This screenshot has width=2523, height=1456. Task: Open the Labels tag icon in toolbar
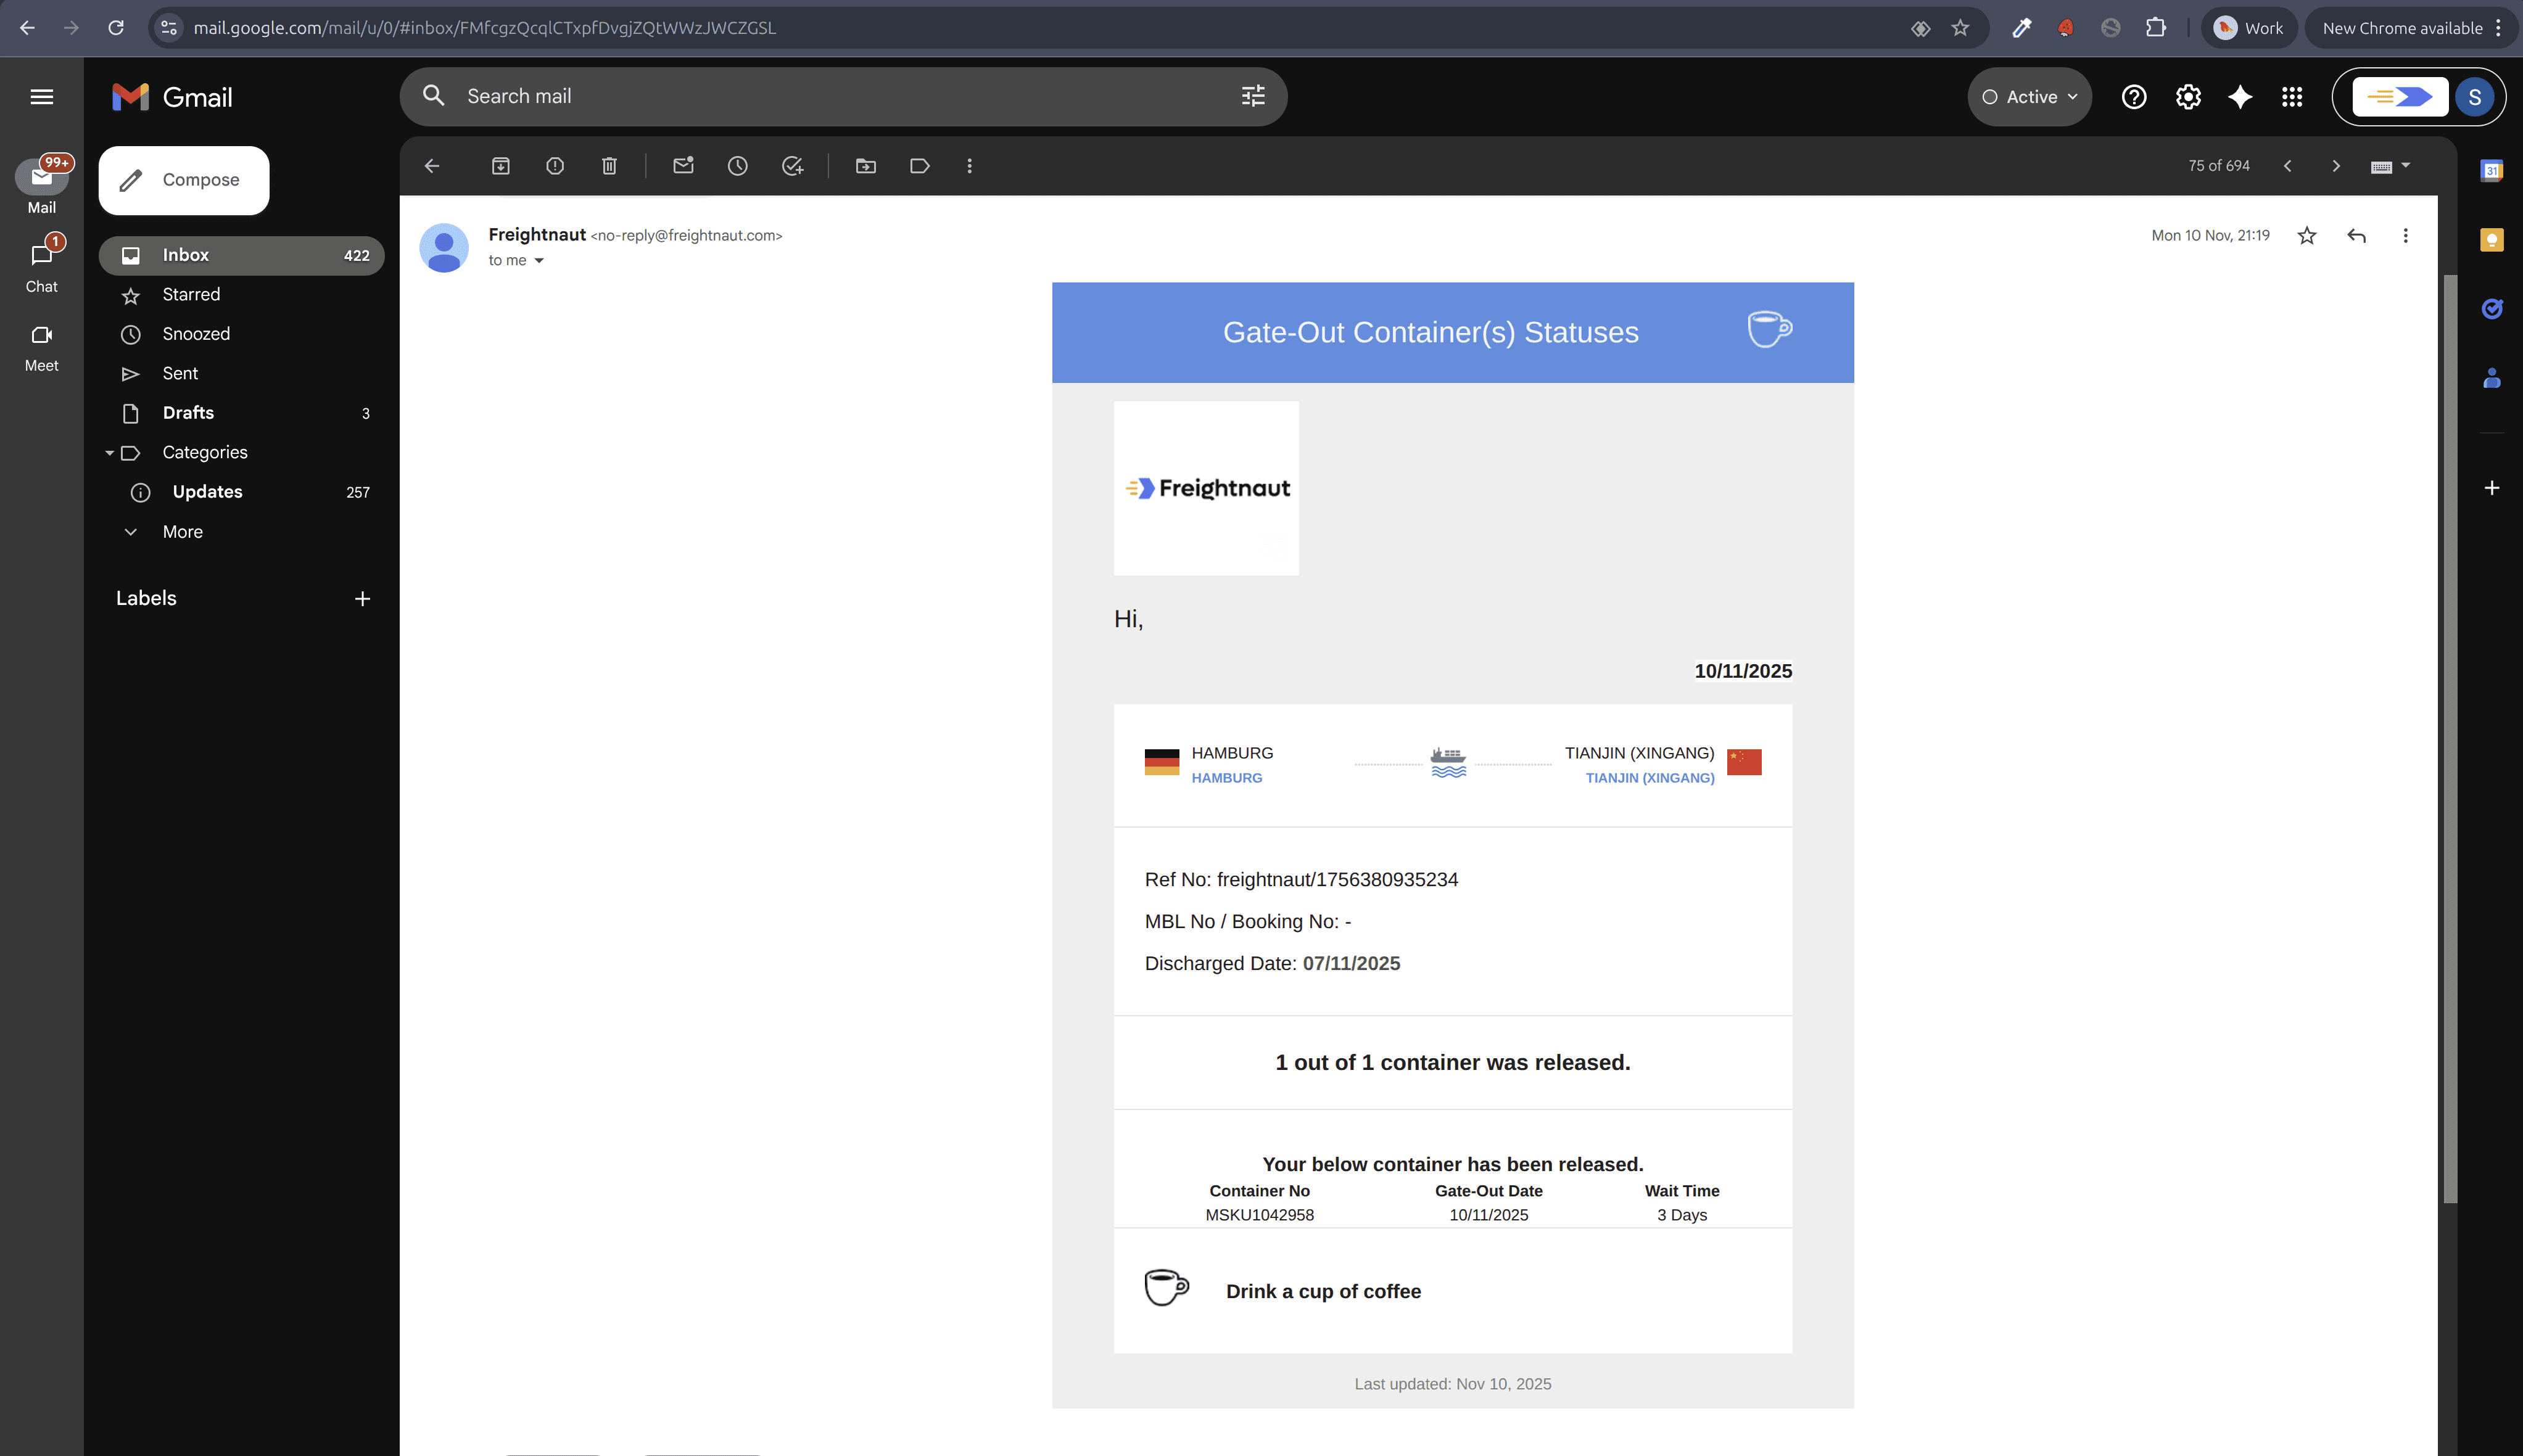920,166
